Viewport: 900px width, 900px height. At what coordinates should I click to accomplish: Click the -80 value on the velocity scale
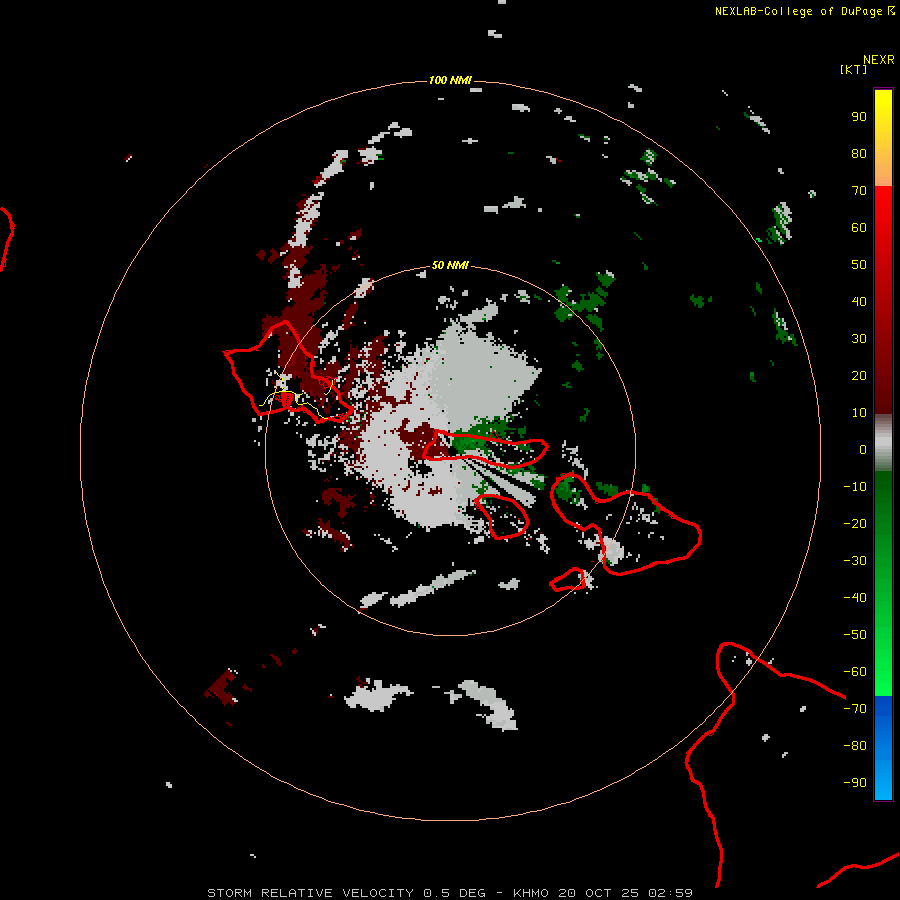tap(855, 746)
